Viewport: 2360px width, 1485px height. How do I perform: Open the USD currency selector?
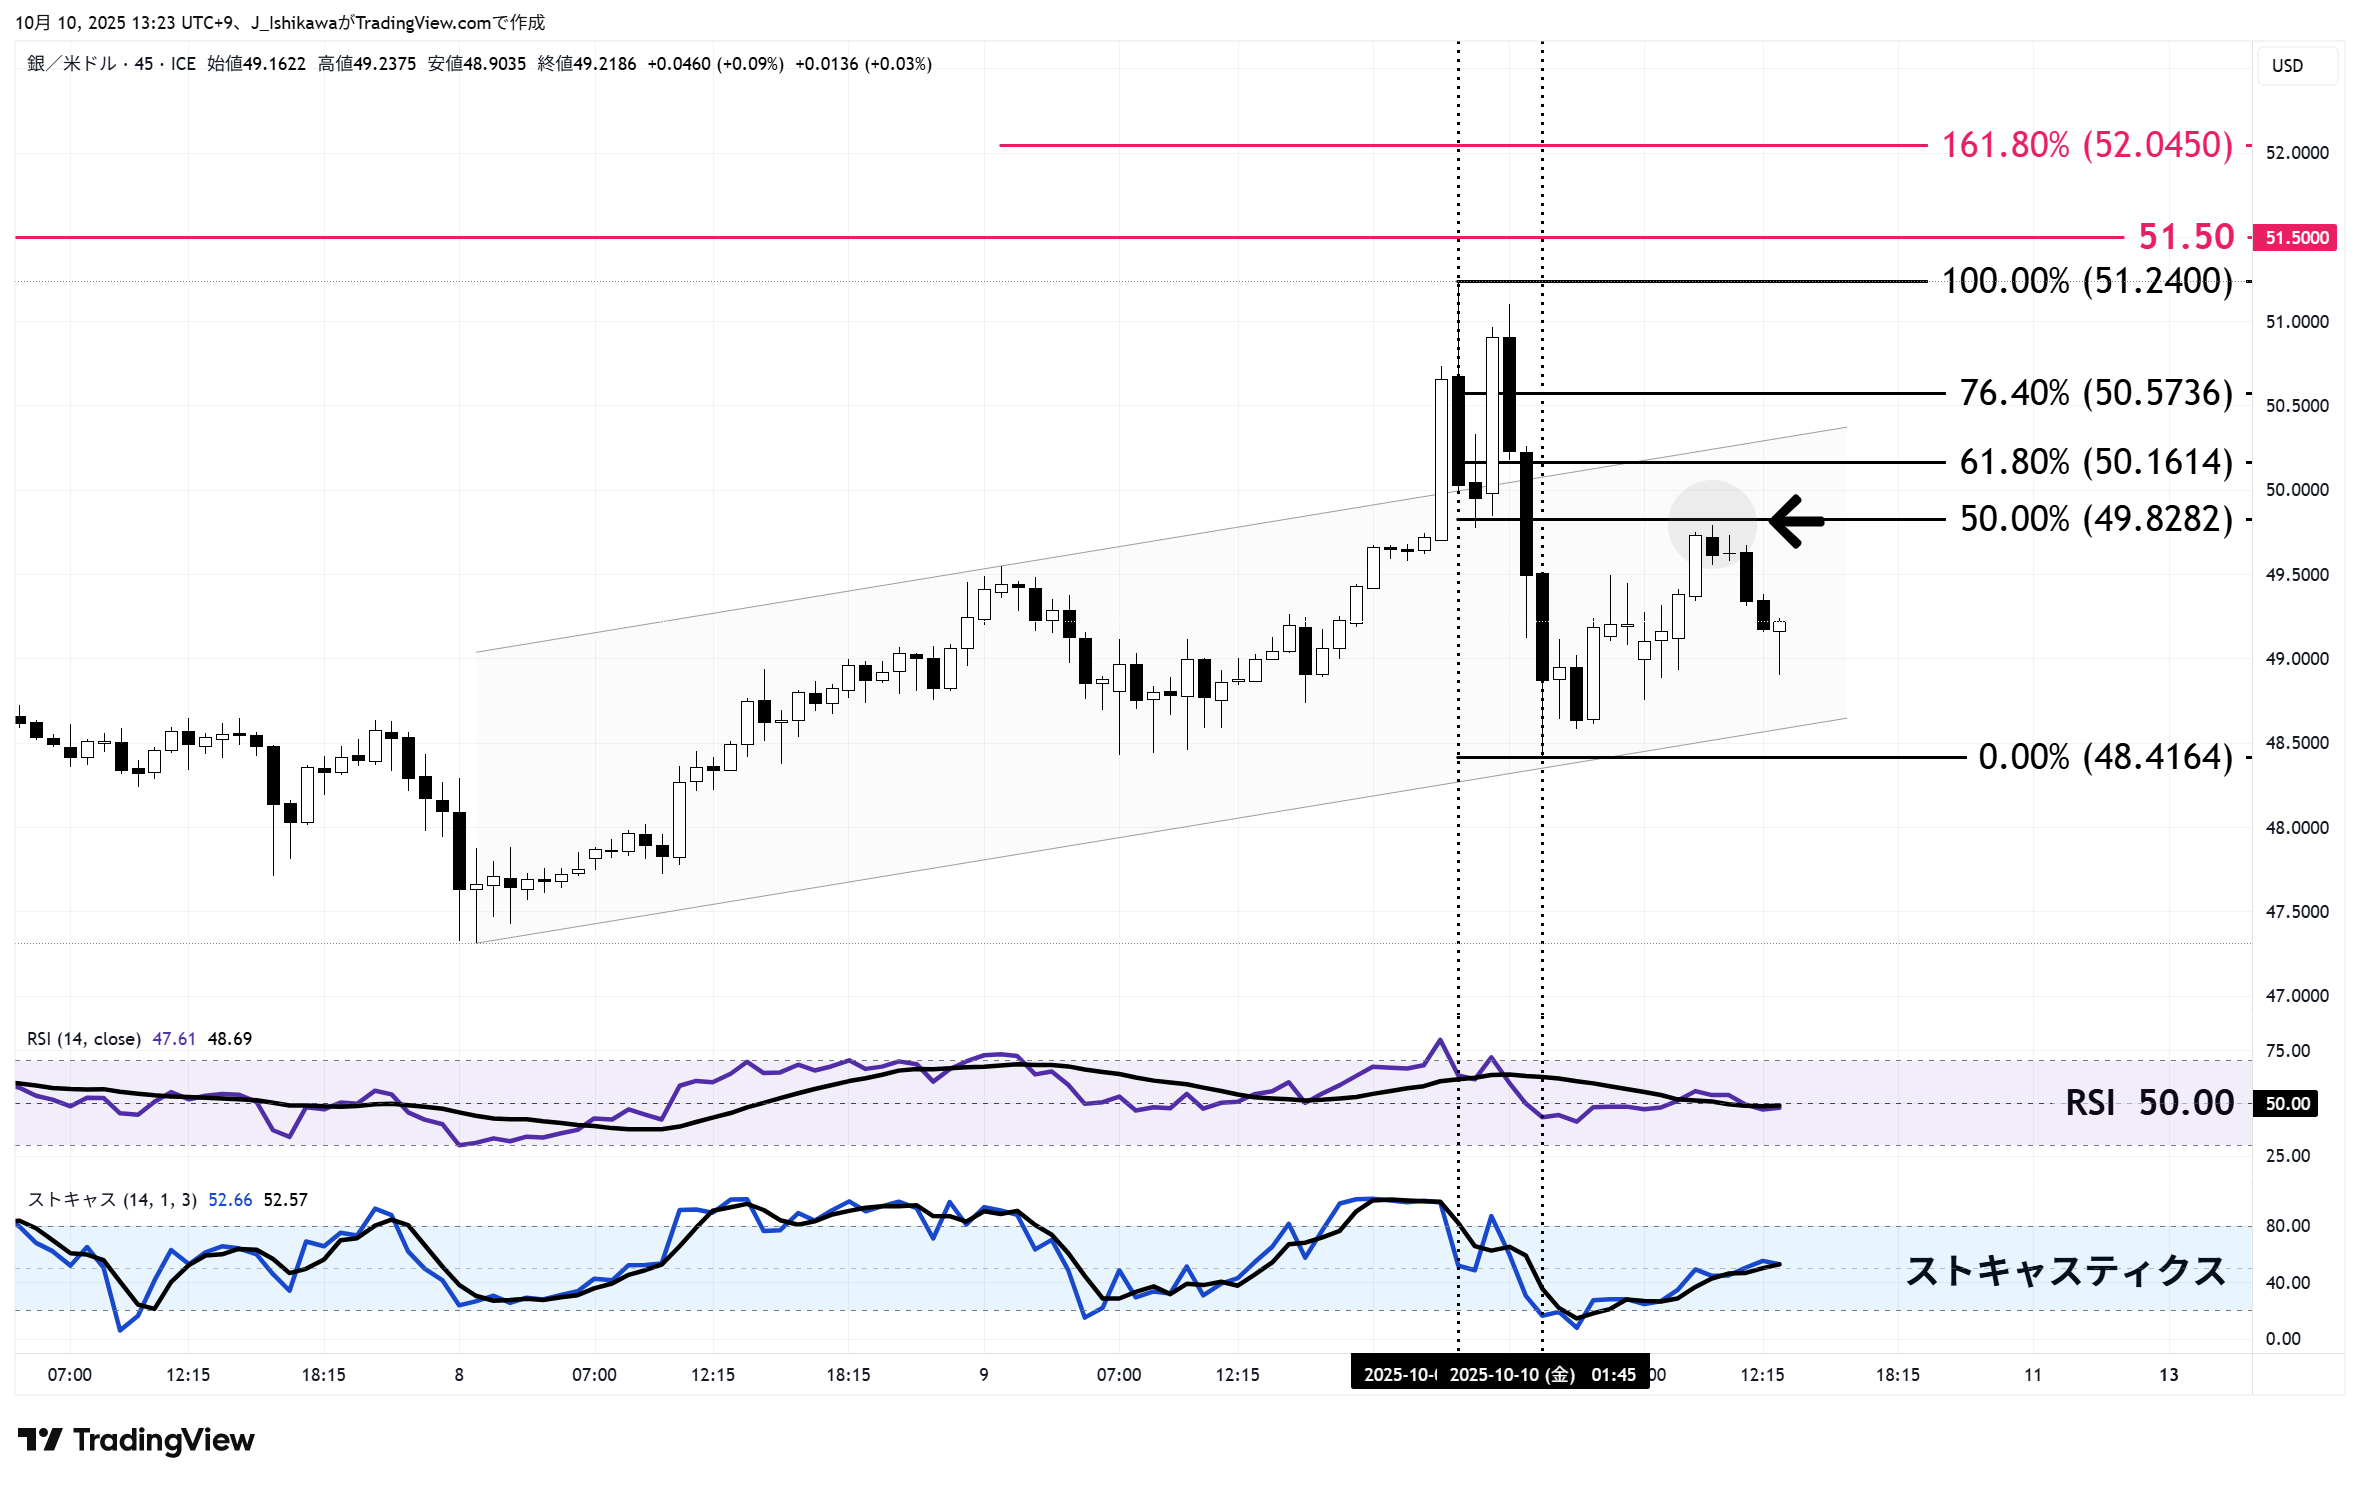point(2296,66)
